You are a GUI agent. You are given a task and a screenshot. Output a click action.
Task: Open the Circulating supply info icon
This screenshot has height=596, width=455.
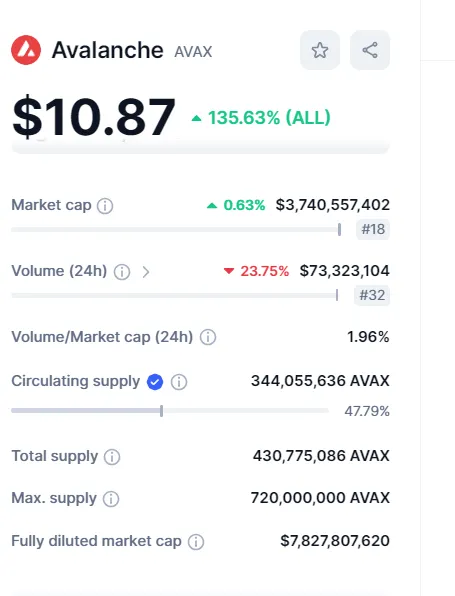coord(179,382)
